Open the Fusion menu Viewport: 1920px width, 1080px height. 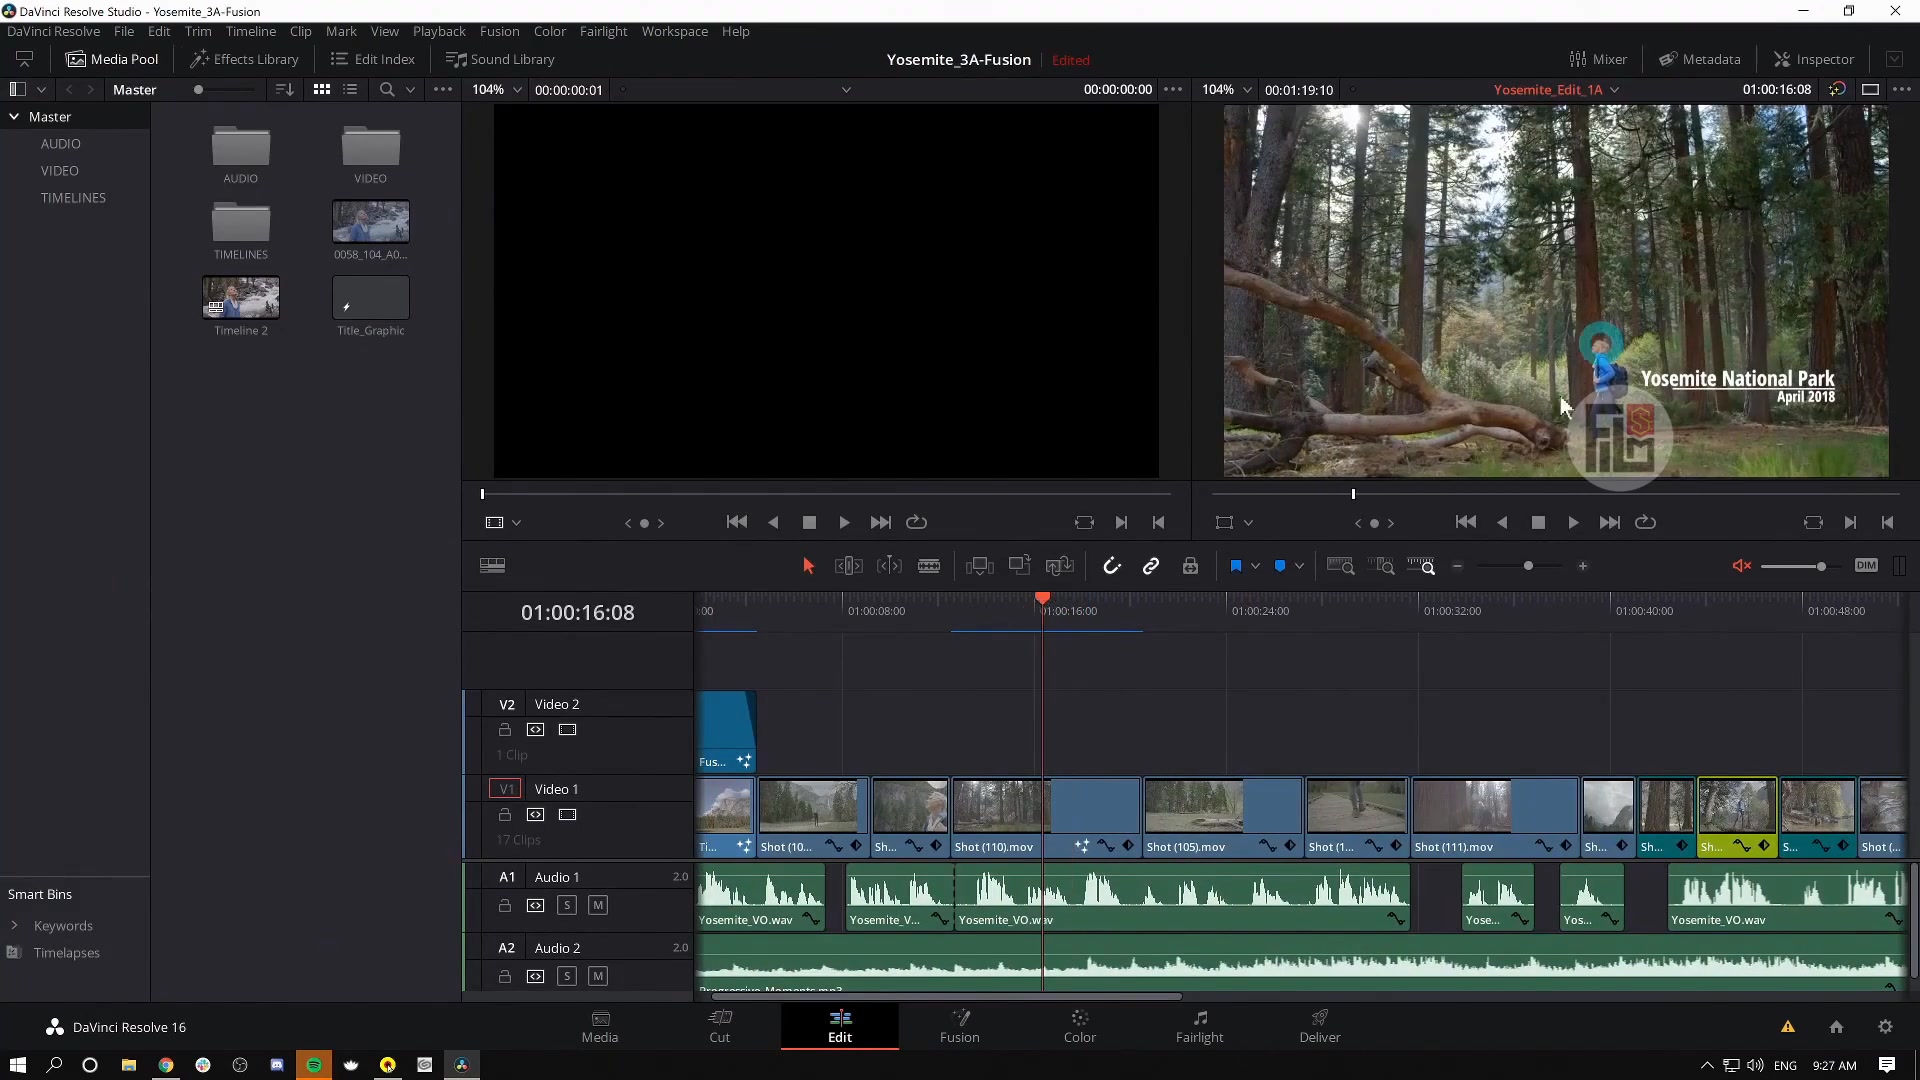coord(499,31)
